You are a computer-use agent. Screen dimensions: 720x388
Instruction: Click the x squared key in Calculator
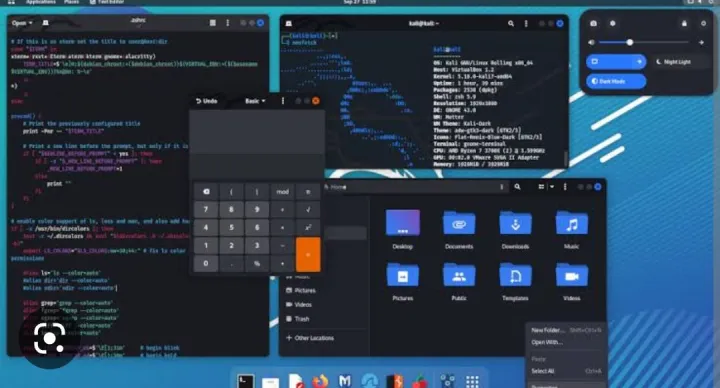point(308,227)
